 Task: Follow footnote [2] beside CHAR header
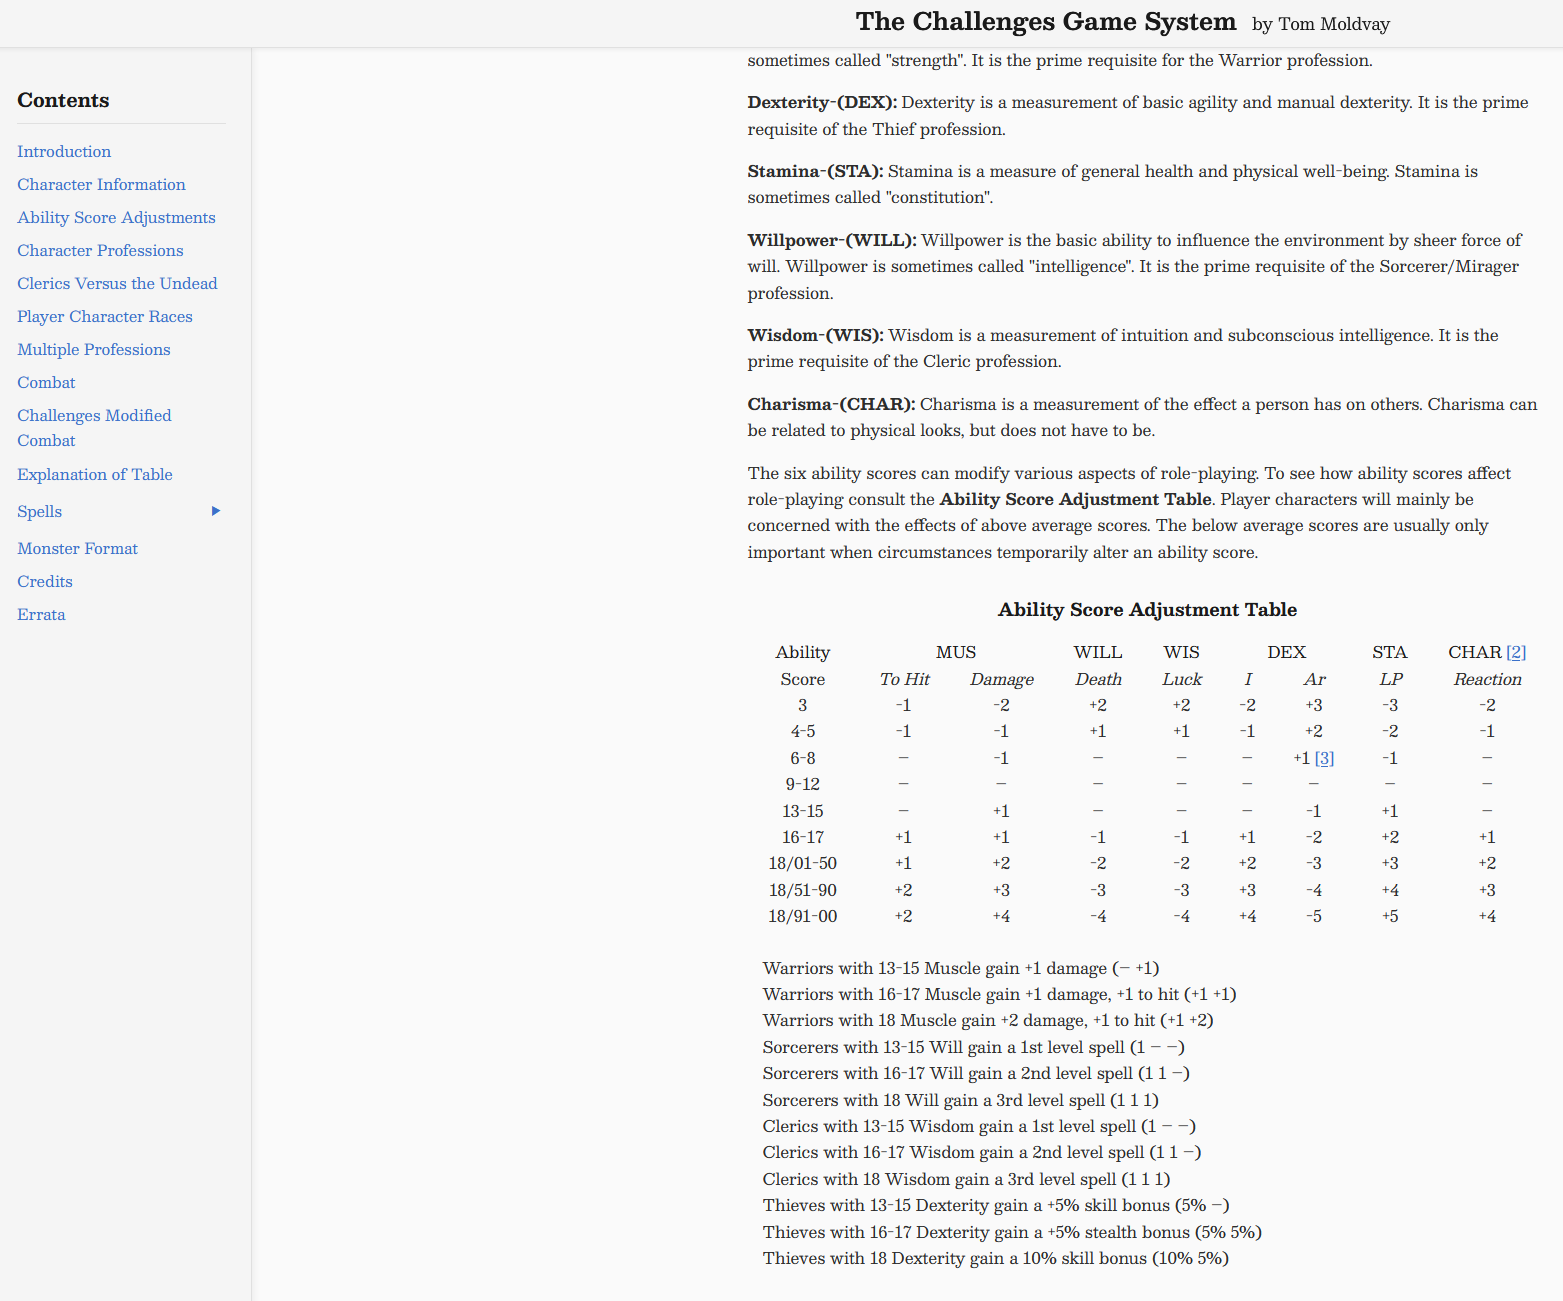(x=1516, y=652)
